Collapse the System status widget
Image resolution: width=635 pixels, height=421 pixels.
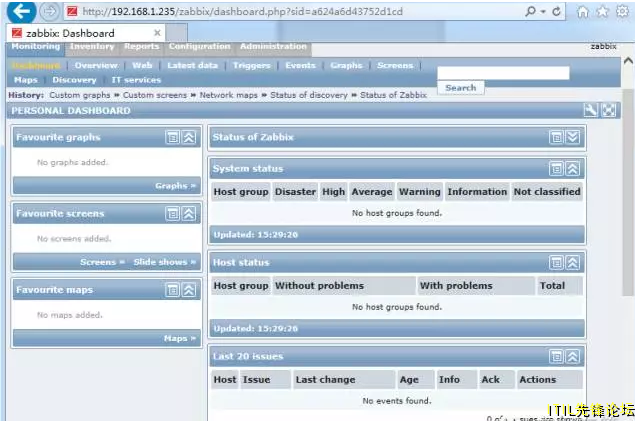pos(573,168)
